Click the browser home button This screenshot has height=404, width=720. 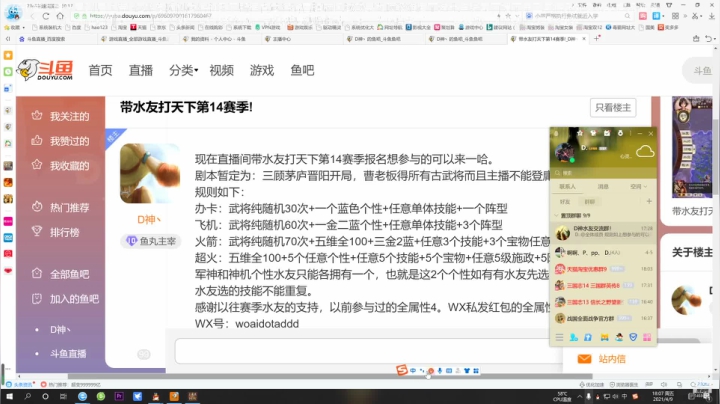(x=60, y=16)
